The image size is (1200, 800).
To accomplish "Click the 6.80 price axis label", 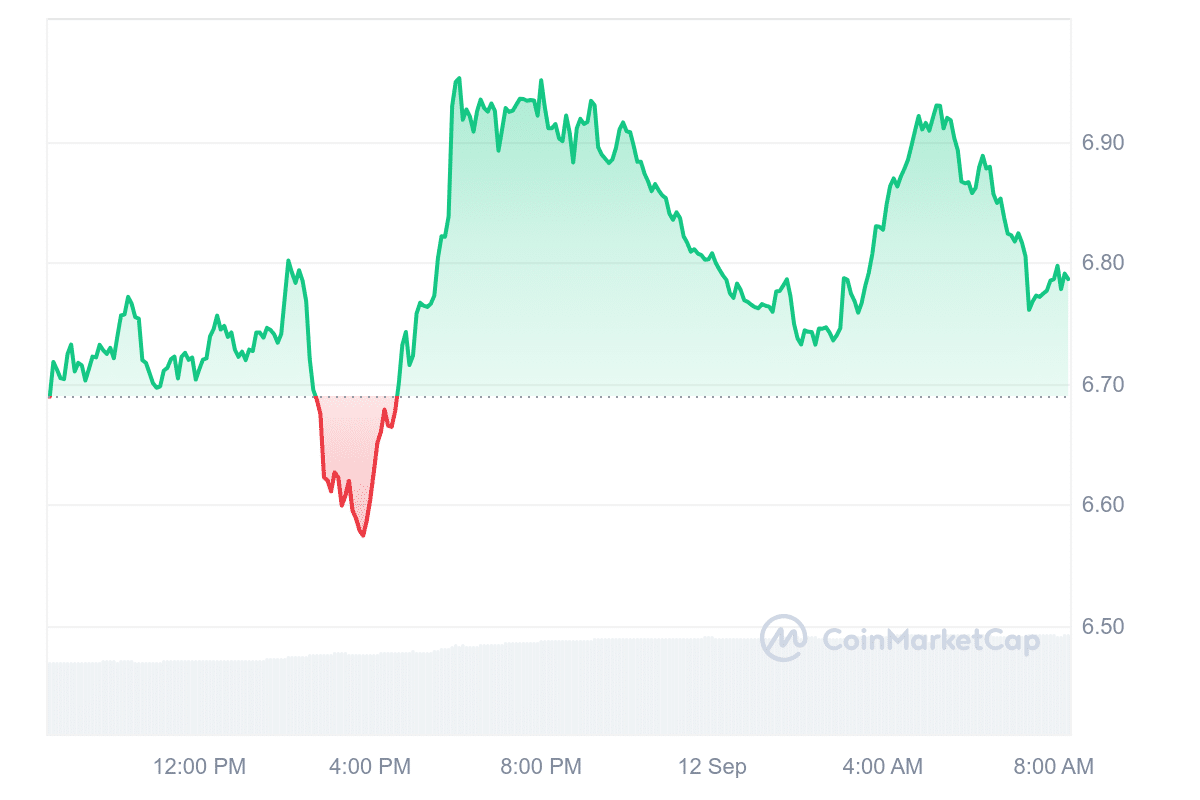I will coord(1103,263).
